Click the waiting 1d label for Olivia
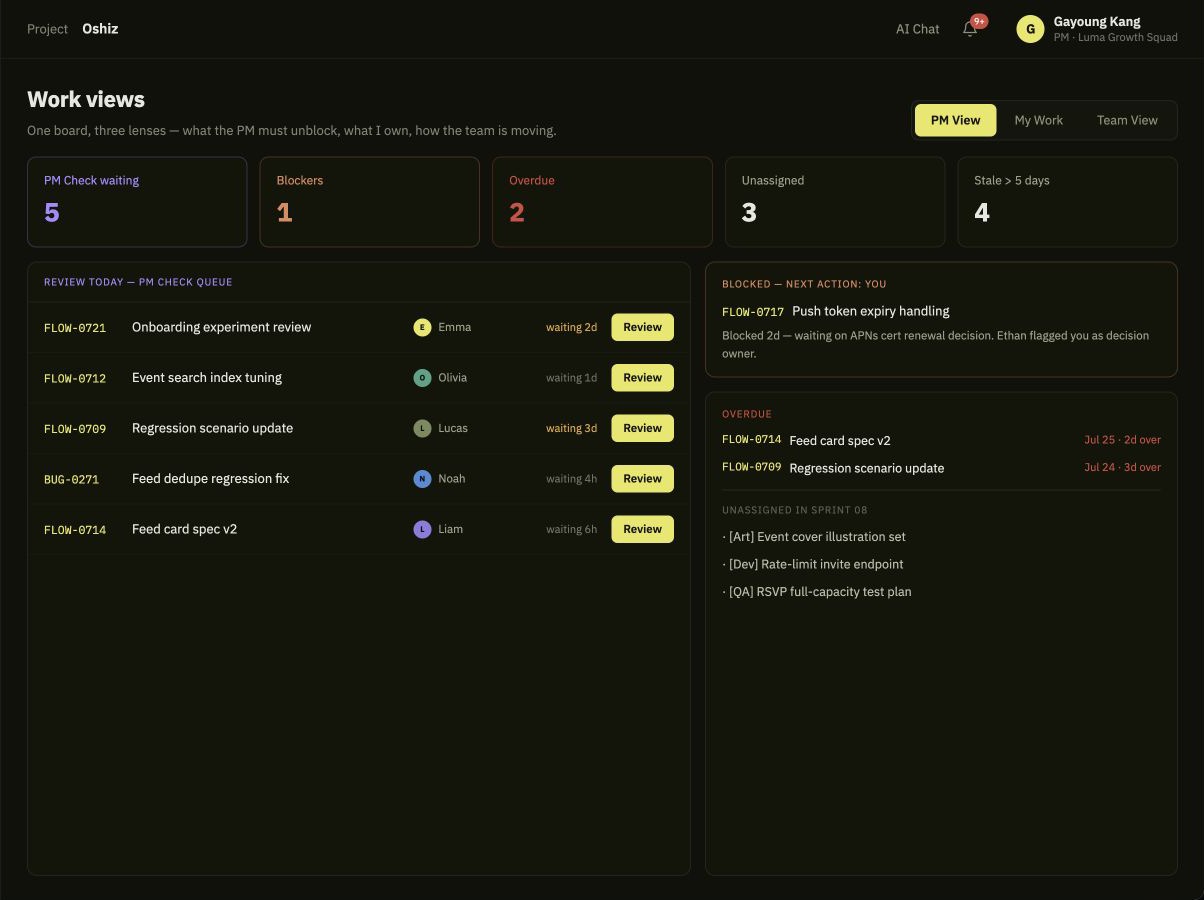This screenshot has width=1204, height=900. point(571,378)
